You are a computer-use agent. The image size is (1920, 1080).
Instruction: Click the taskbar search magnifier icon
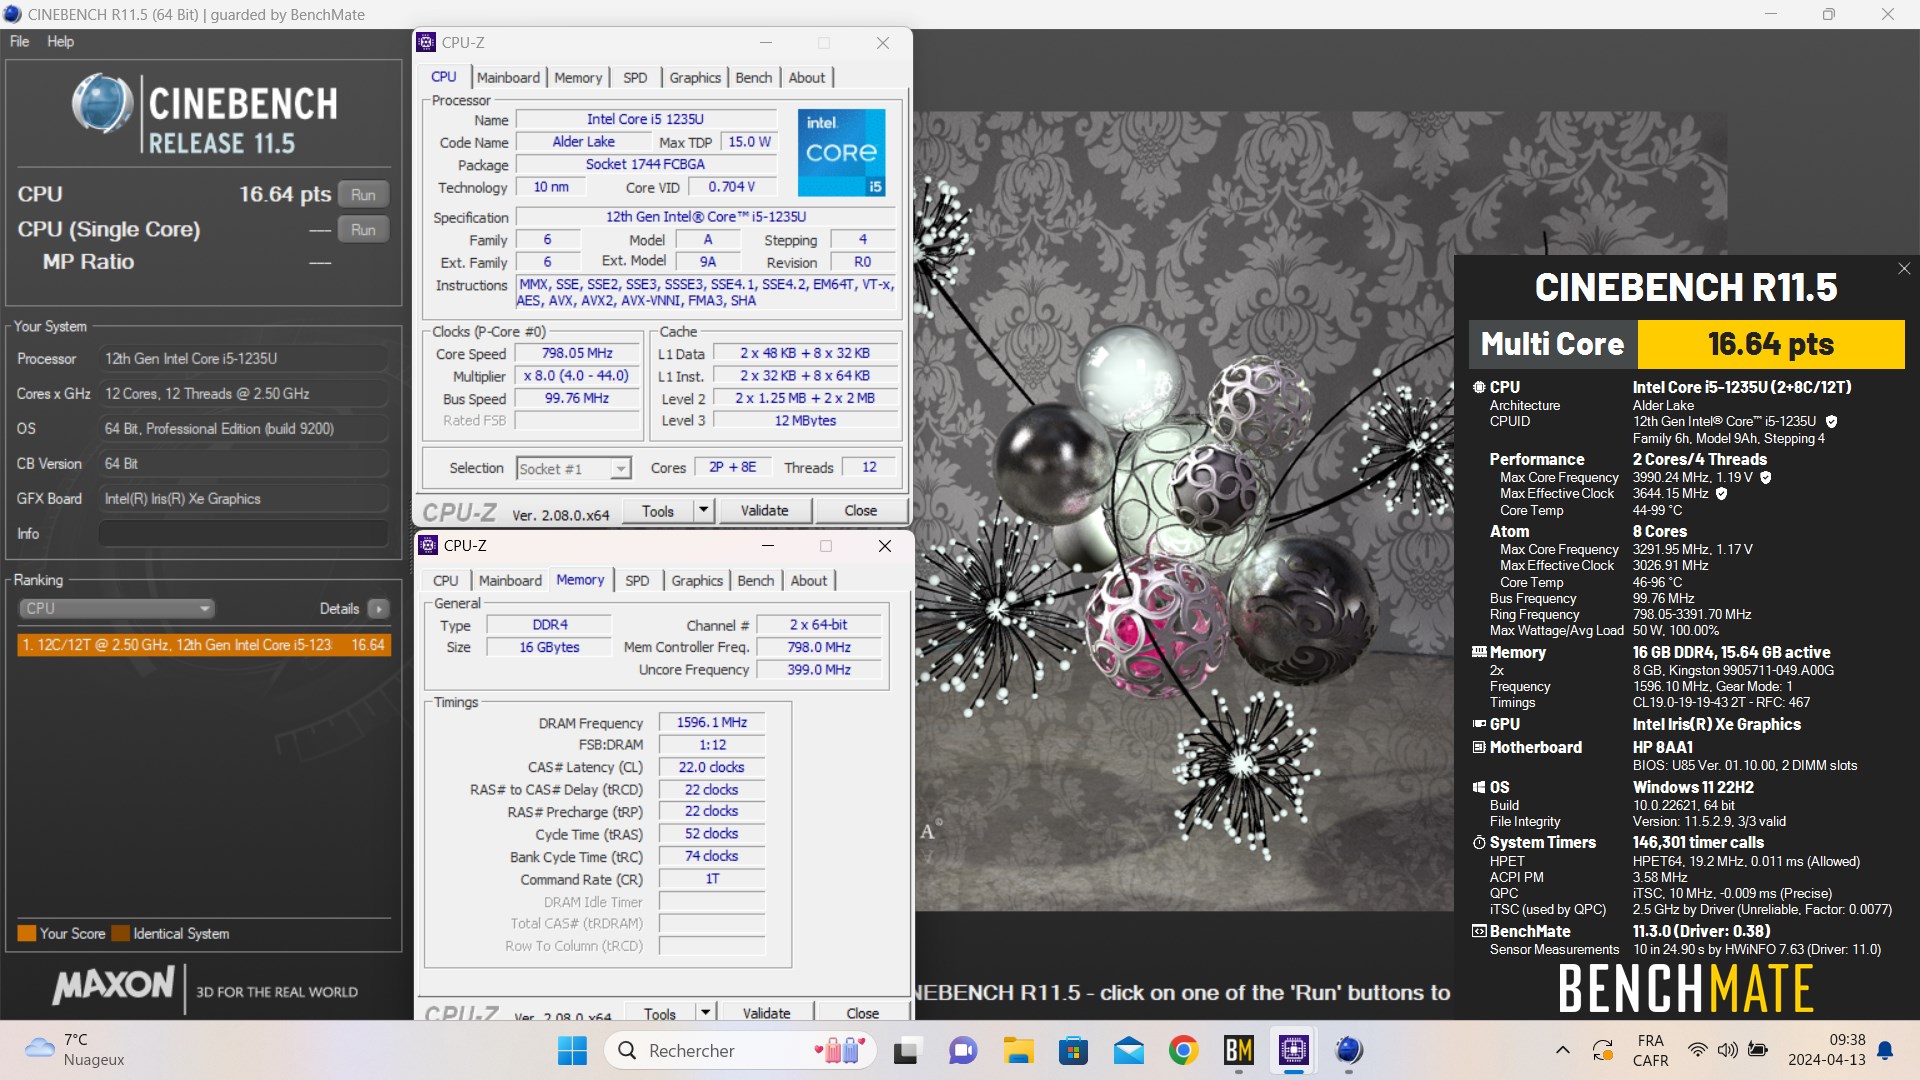pos(627,1050)
